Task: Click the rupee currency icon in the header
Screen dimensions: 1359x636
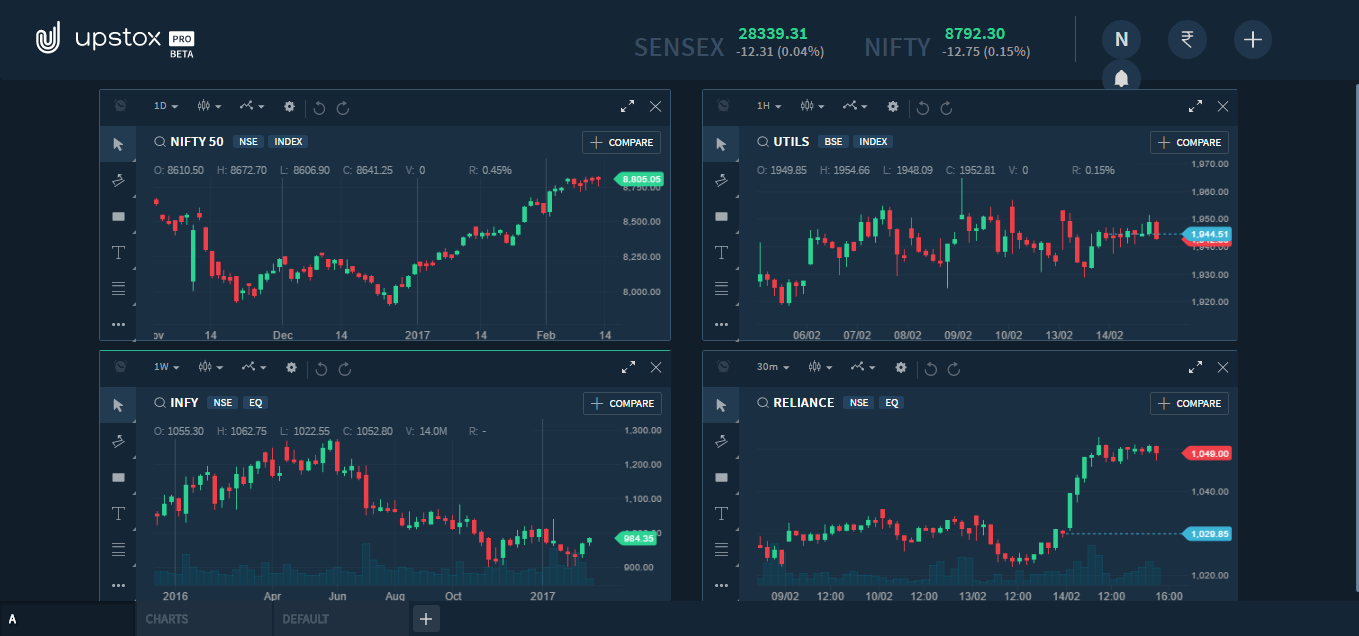Action: click(1187, 40)
